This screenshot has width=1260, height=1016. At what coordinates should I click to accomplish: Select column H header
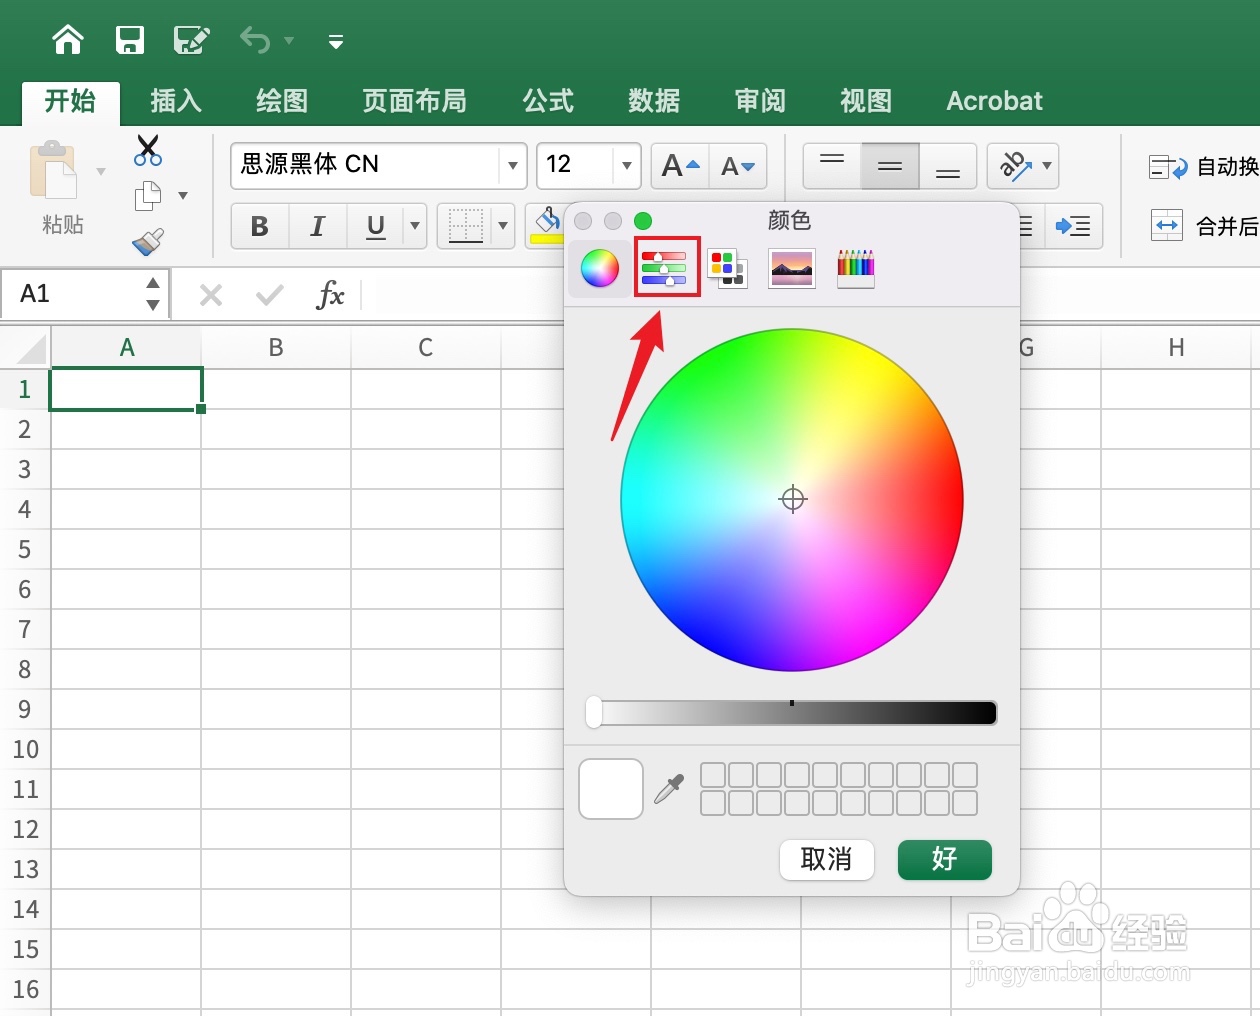point(1176,348)
